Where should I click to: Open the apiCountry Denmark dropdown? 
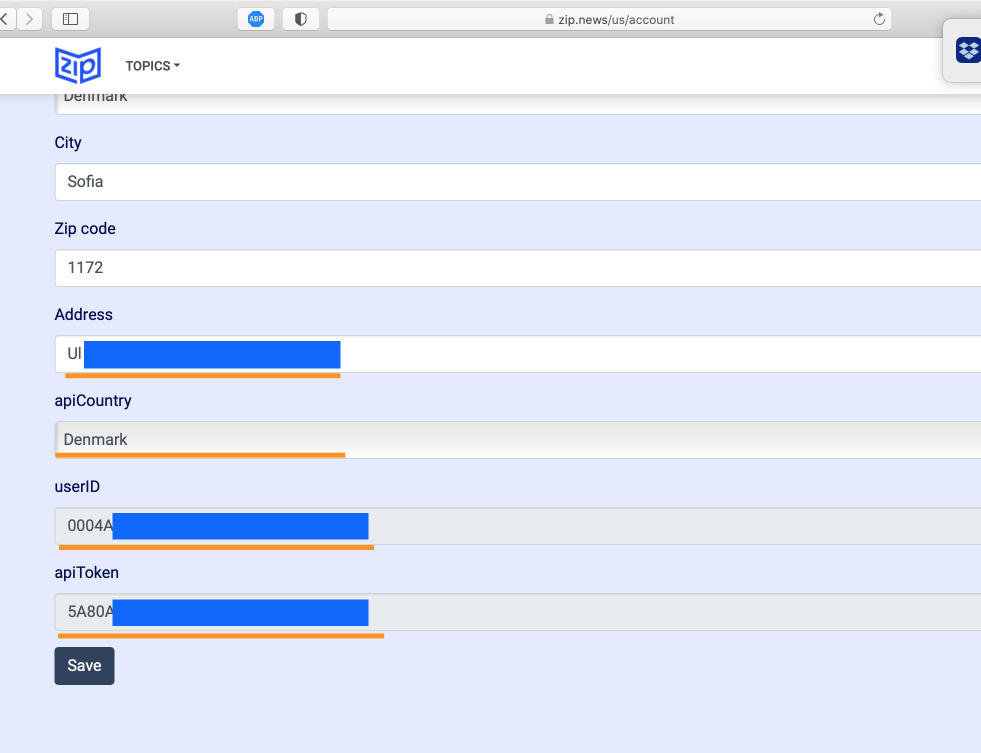coord(518,440)
